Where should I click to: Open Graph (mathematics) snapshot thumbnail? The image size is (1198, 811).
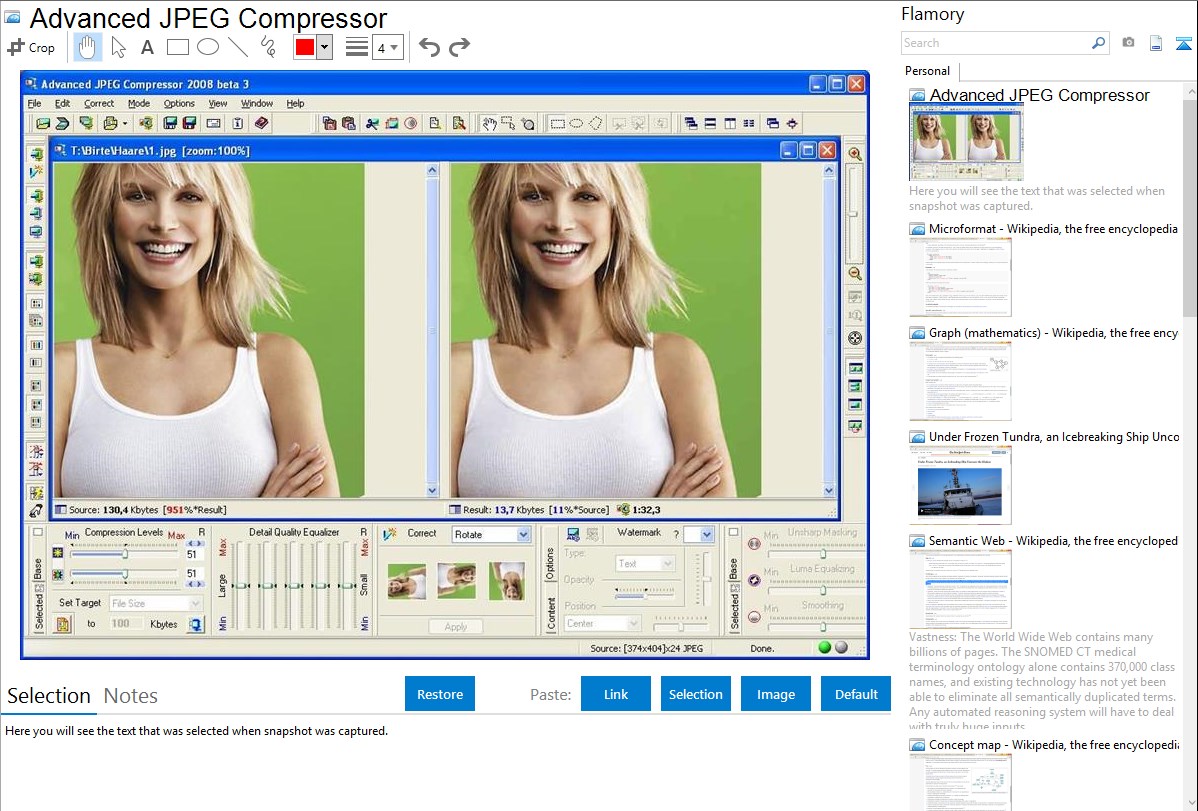click(x=960, y=381)
